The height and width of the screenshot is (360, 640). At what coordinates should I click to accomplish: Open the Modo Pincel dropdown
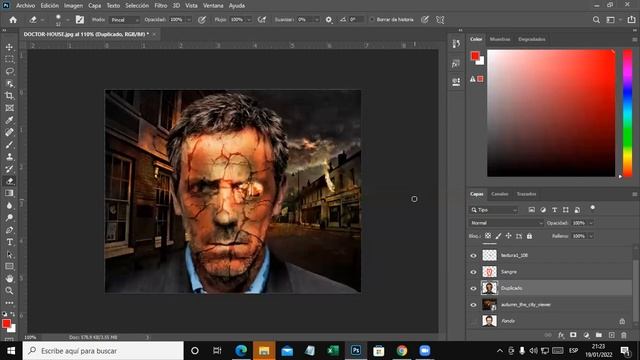[x=125, y=20]
